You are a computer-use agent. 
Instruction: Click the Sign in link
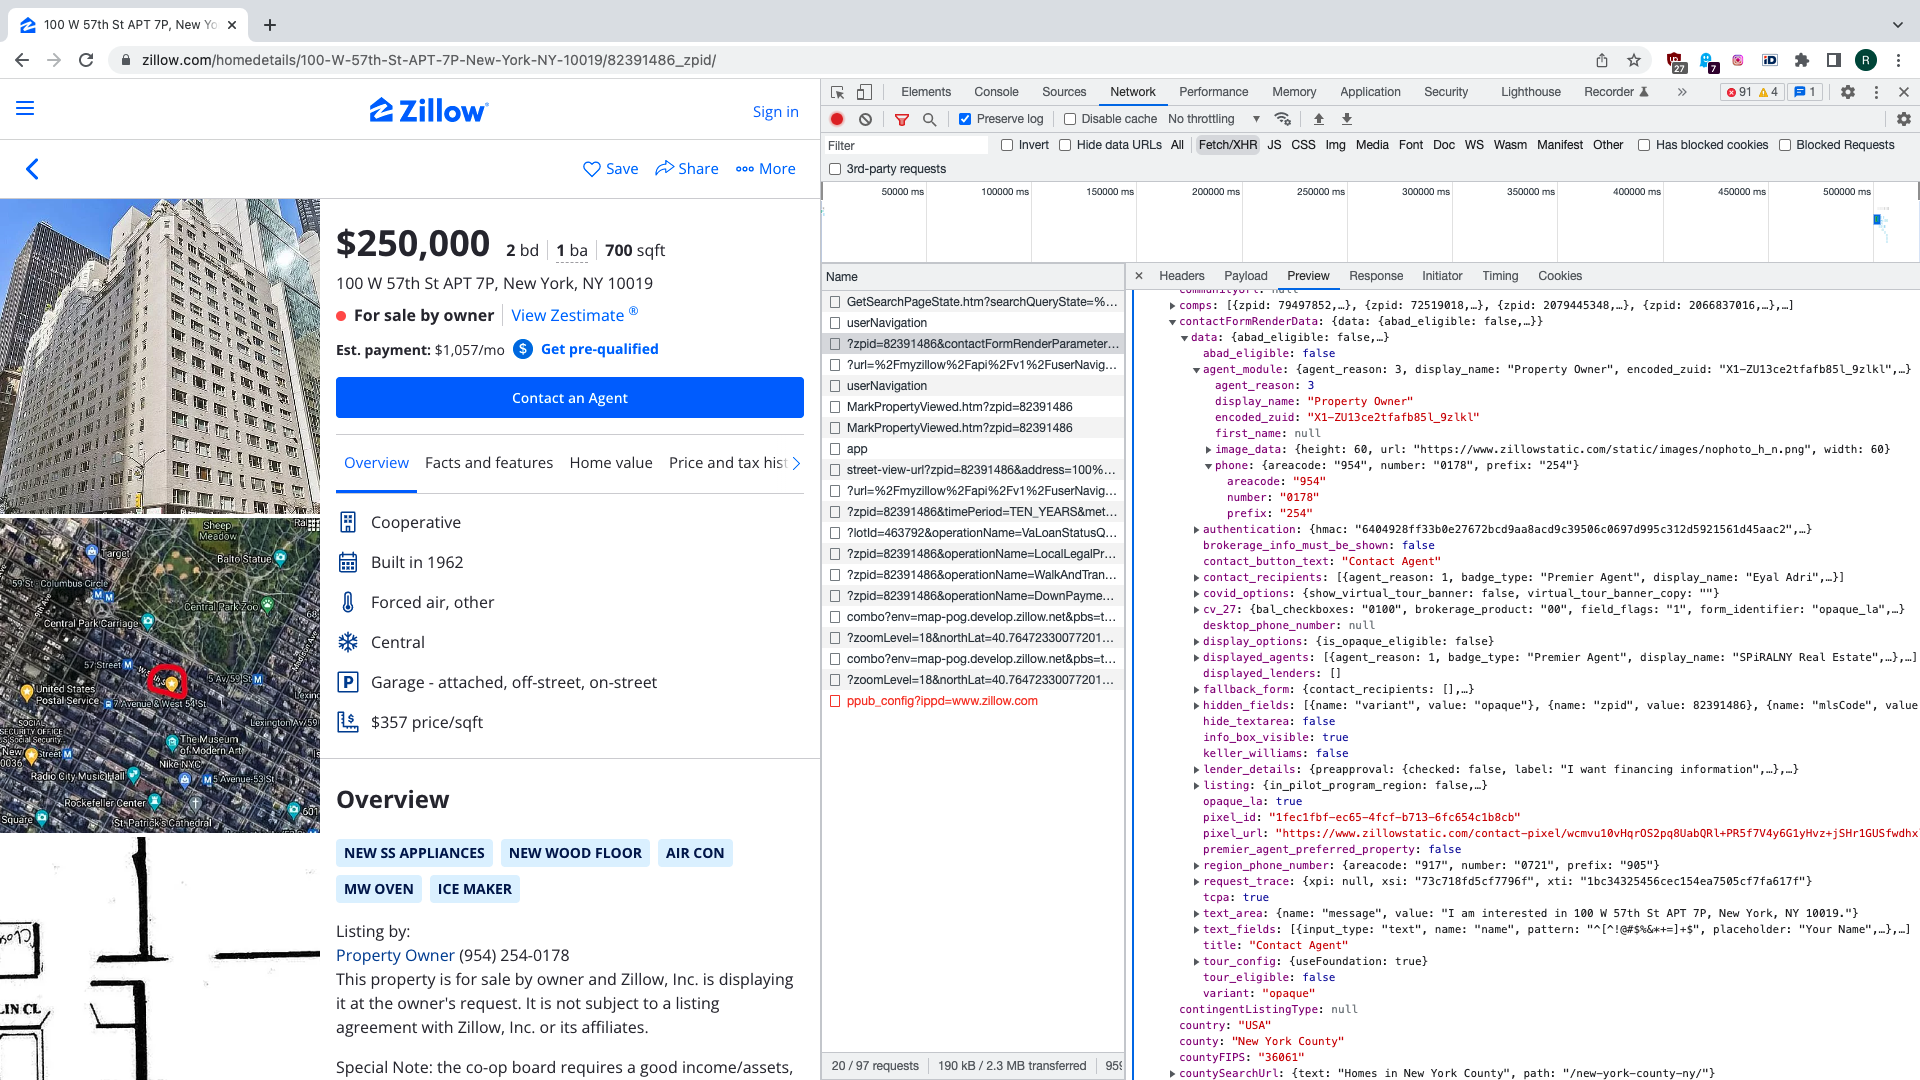tap(776, 112)
